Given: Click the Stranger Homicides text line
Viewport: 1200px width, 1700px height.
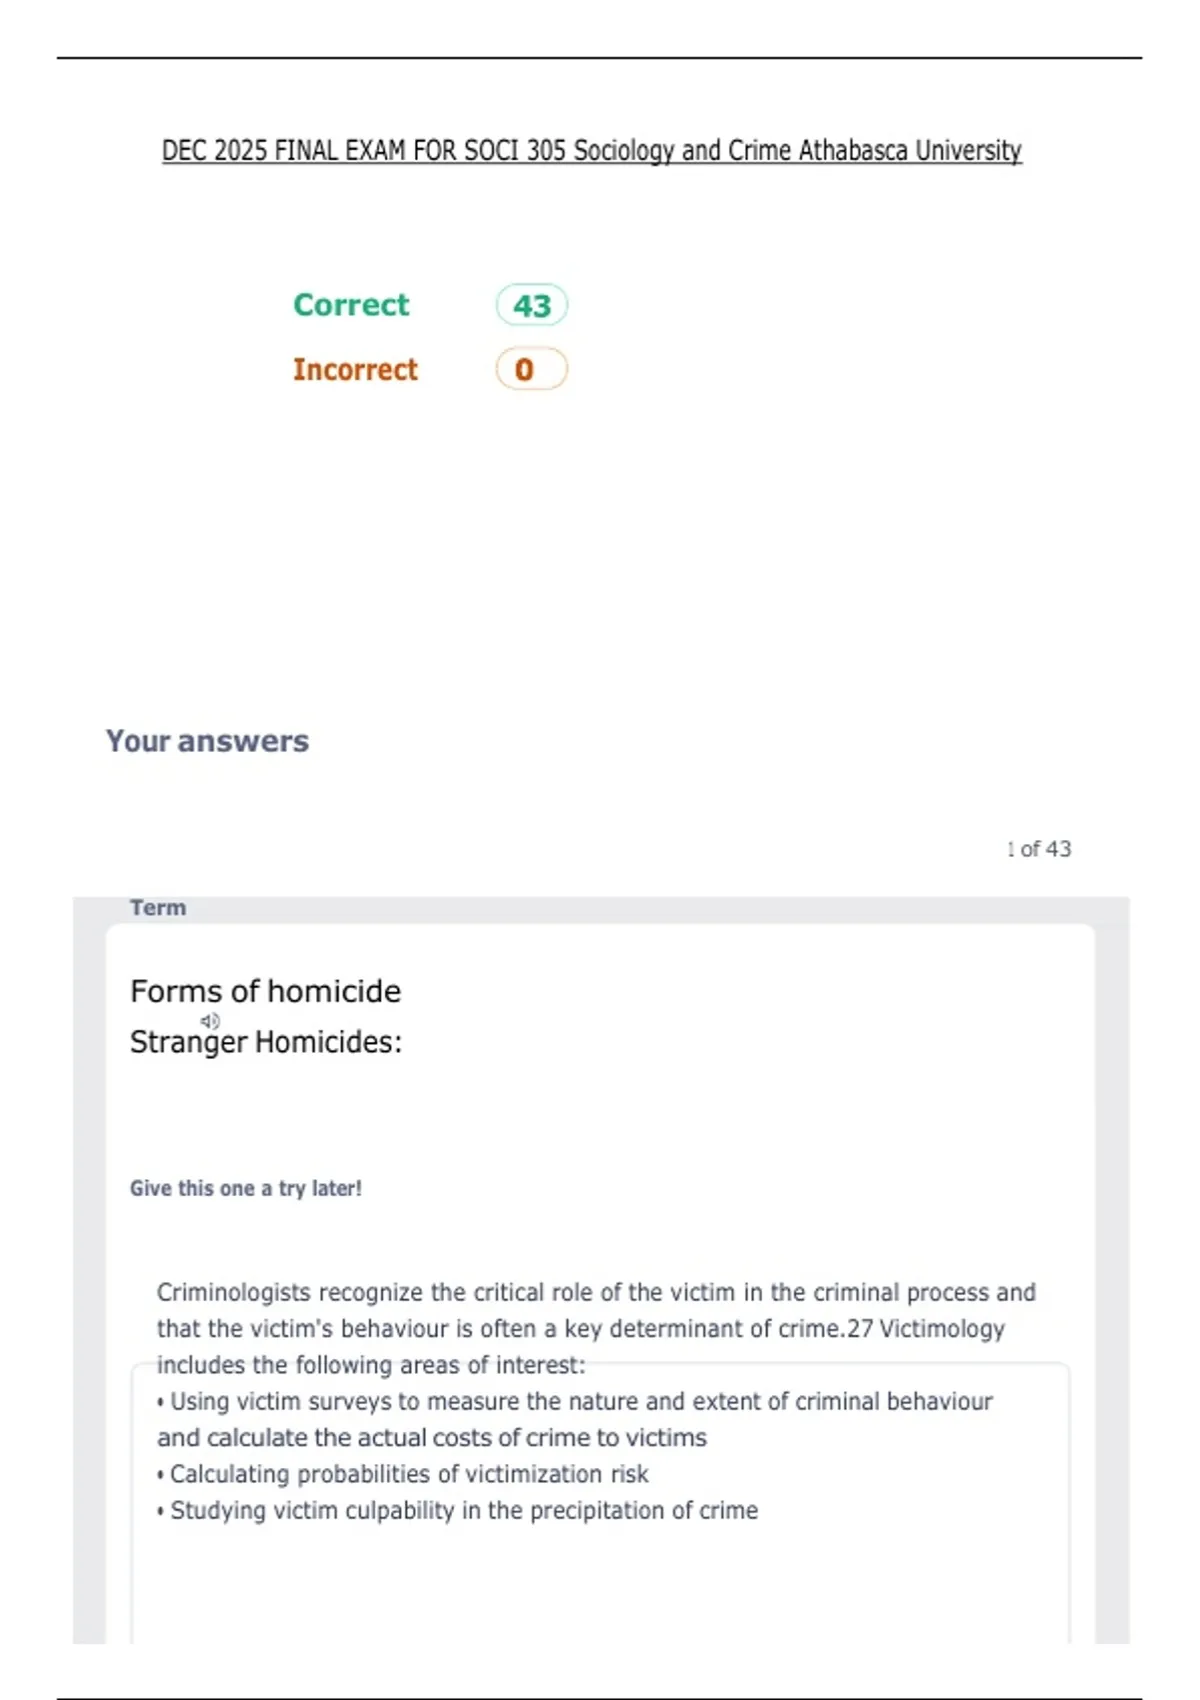Looking at the screenshot, I should point(266,1042).
